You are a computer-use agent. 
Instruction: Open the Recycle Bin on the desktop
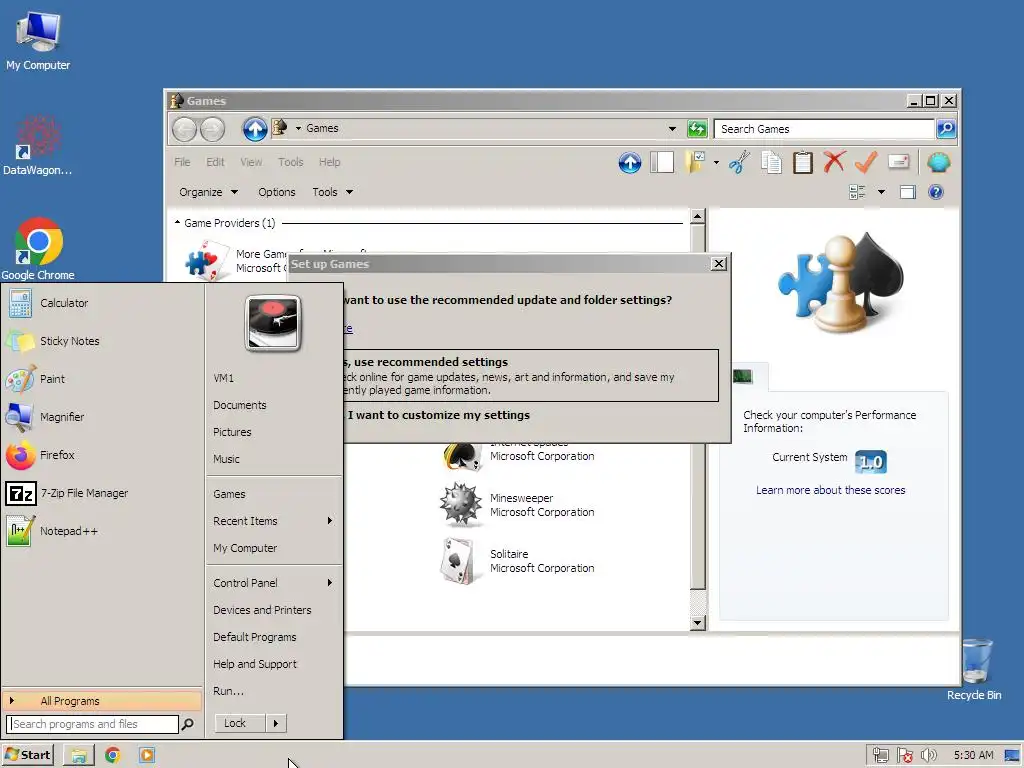[974, 669]
